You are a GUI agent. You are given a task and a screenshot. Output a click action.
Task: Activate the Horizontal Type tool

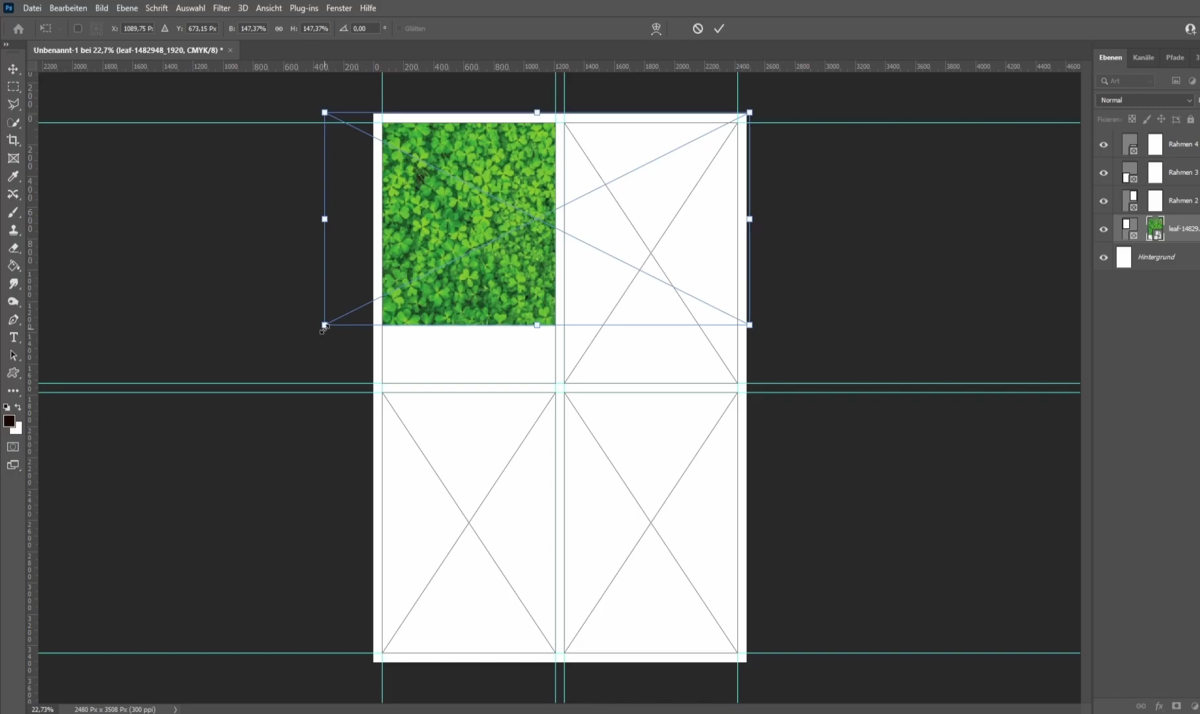(13, 337)
